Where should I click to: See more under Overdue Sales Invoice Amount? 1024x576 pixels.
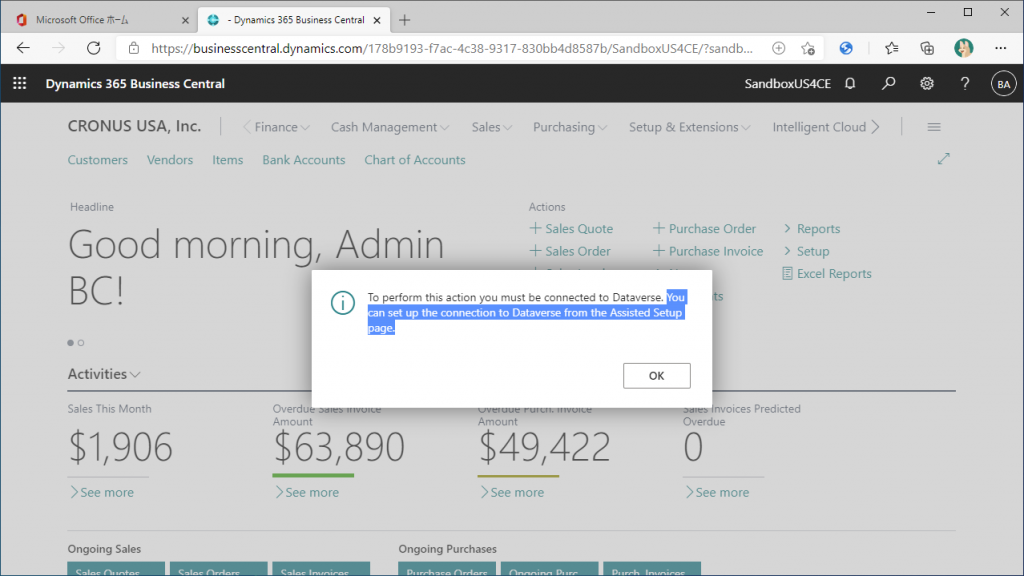[x=306, y=492]
